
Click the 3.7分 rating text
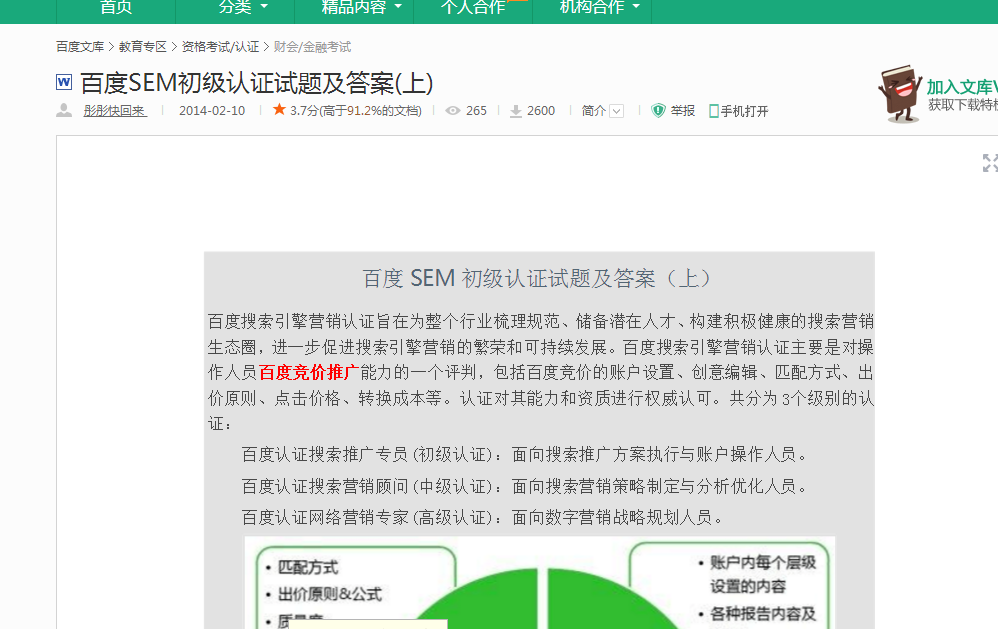(356, 111)
